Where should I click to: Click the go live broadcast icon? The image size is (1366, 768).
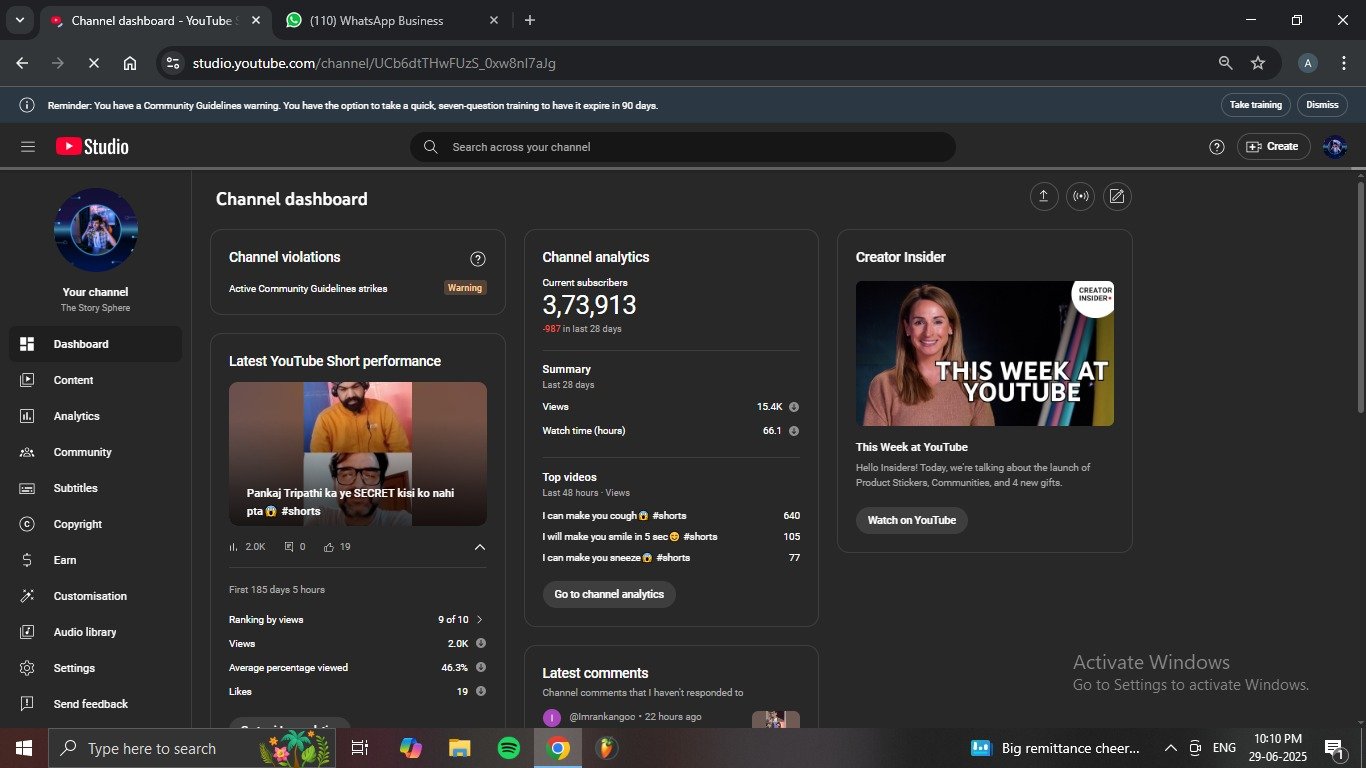[1080, 196]
